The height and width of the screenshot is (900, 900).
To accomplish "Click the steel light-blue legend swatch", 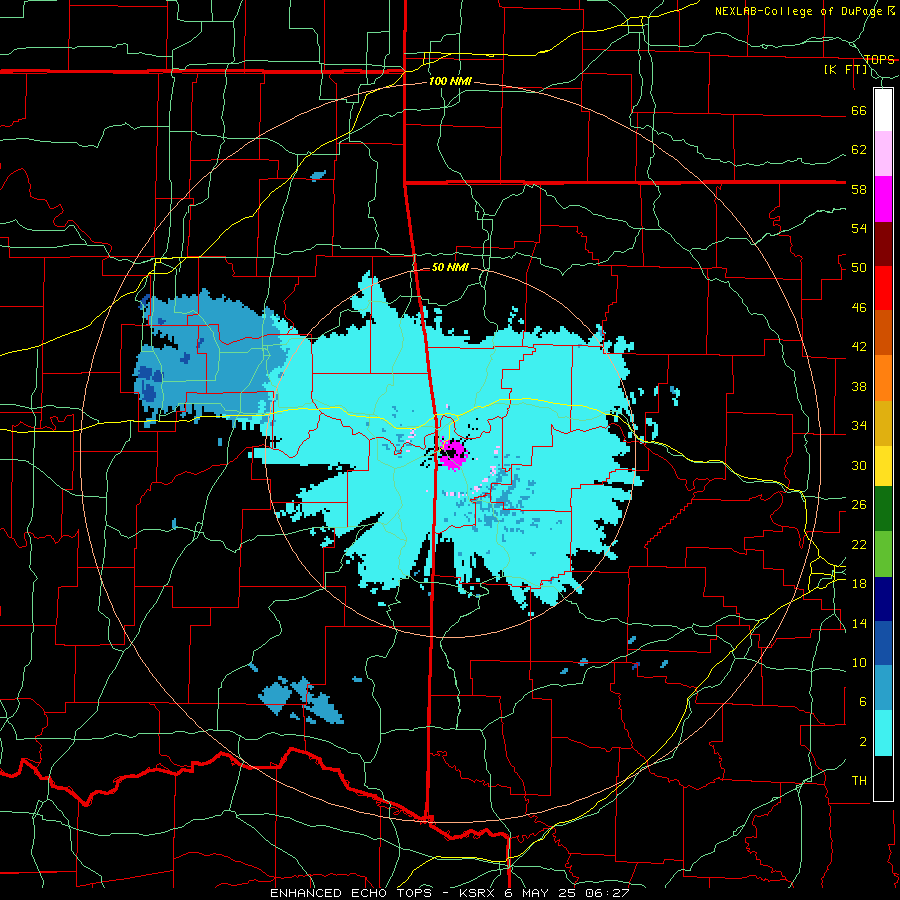I will (883, 687).
